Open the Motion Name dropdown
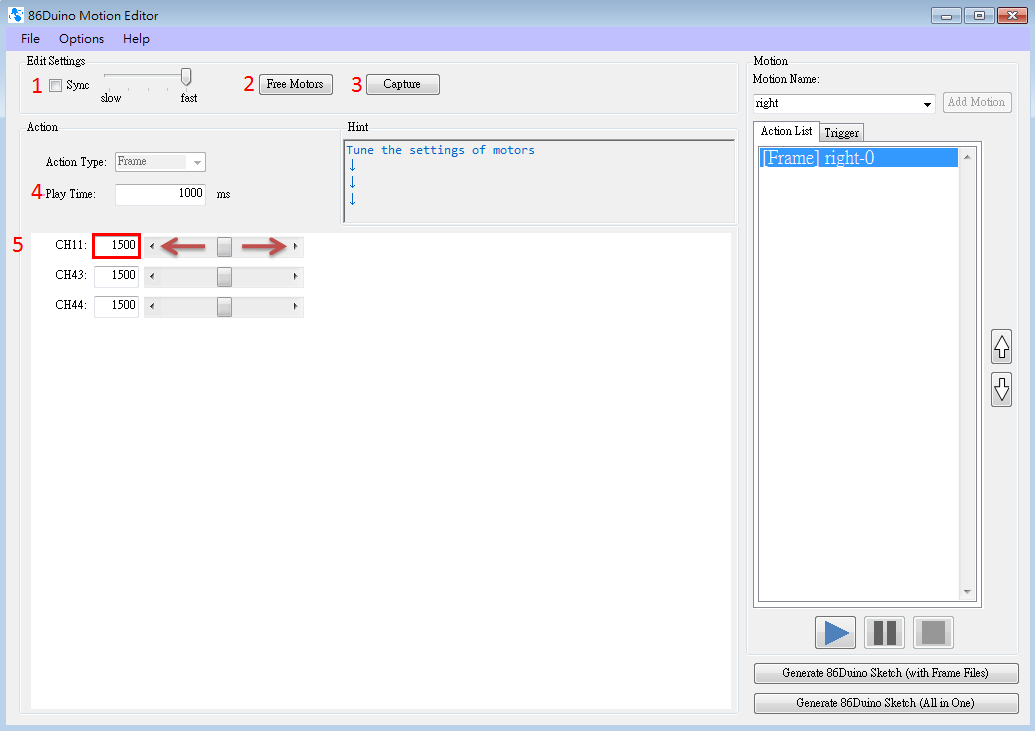The height and width of the screenshot is (731, 1035). point(927,104)
